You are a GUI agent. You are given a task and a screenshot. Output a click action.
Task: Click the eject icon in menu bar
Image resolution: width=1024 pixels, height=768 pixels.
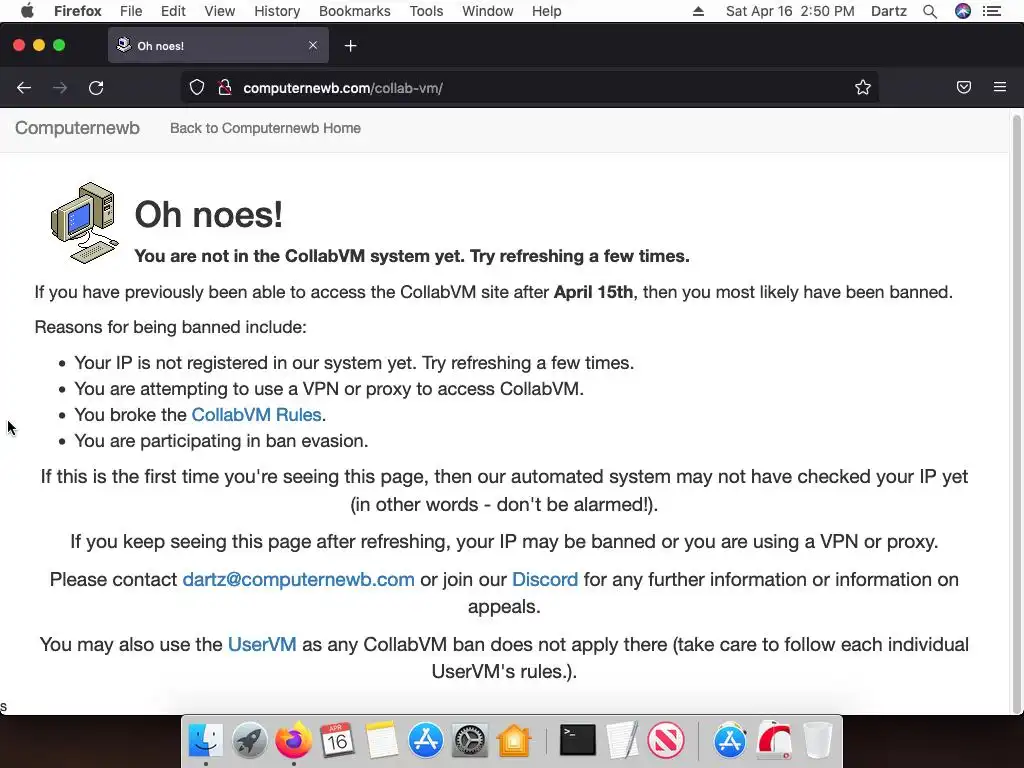tap(698, 11)
